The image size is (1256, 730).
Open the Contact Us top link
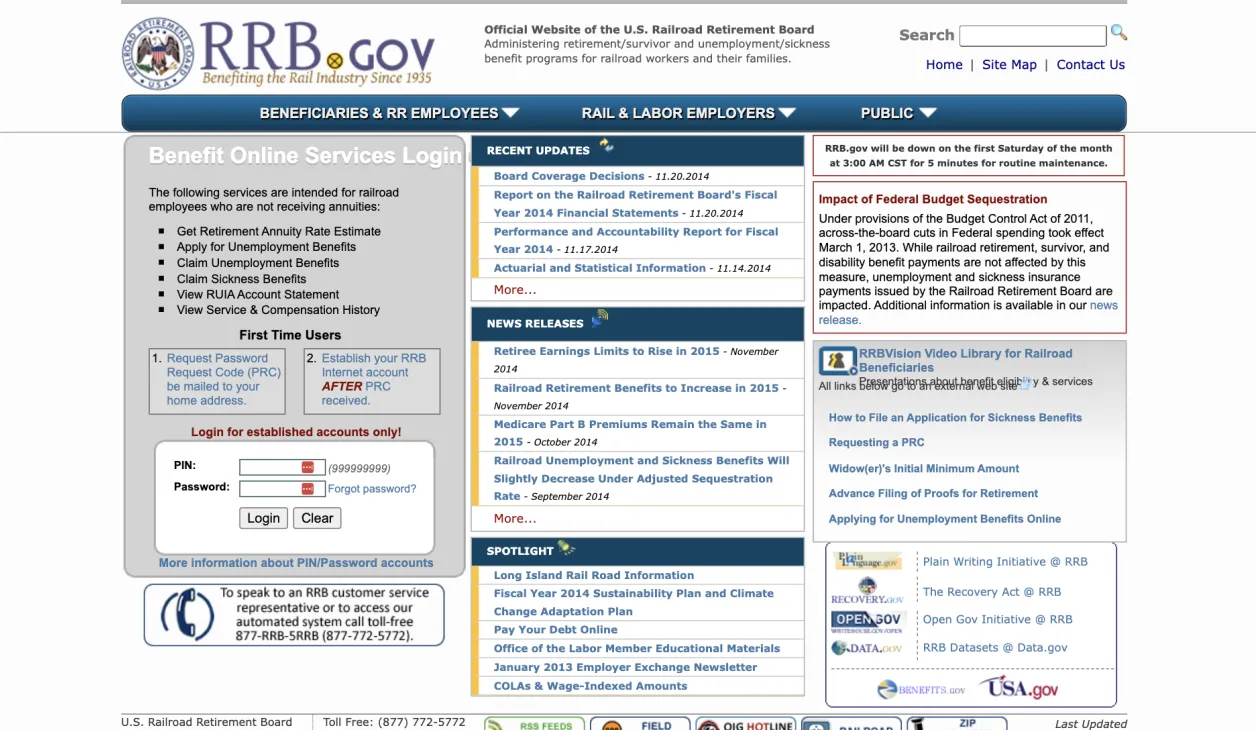(x=1090, y=65)
